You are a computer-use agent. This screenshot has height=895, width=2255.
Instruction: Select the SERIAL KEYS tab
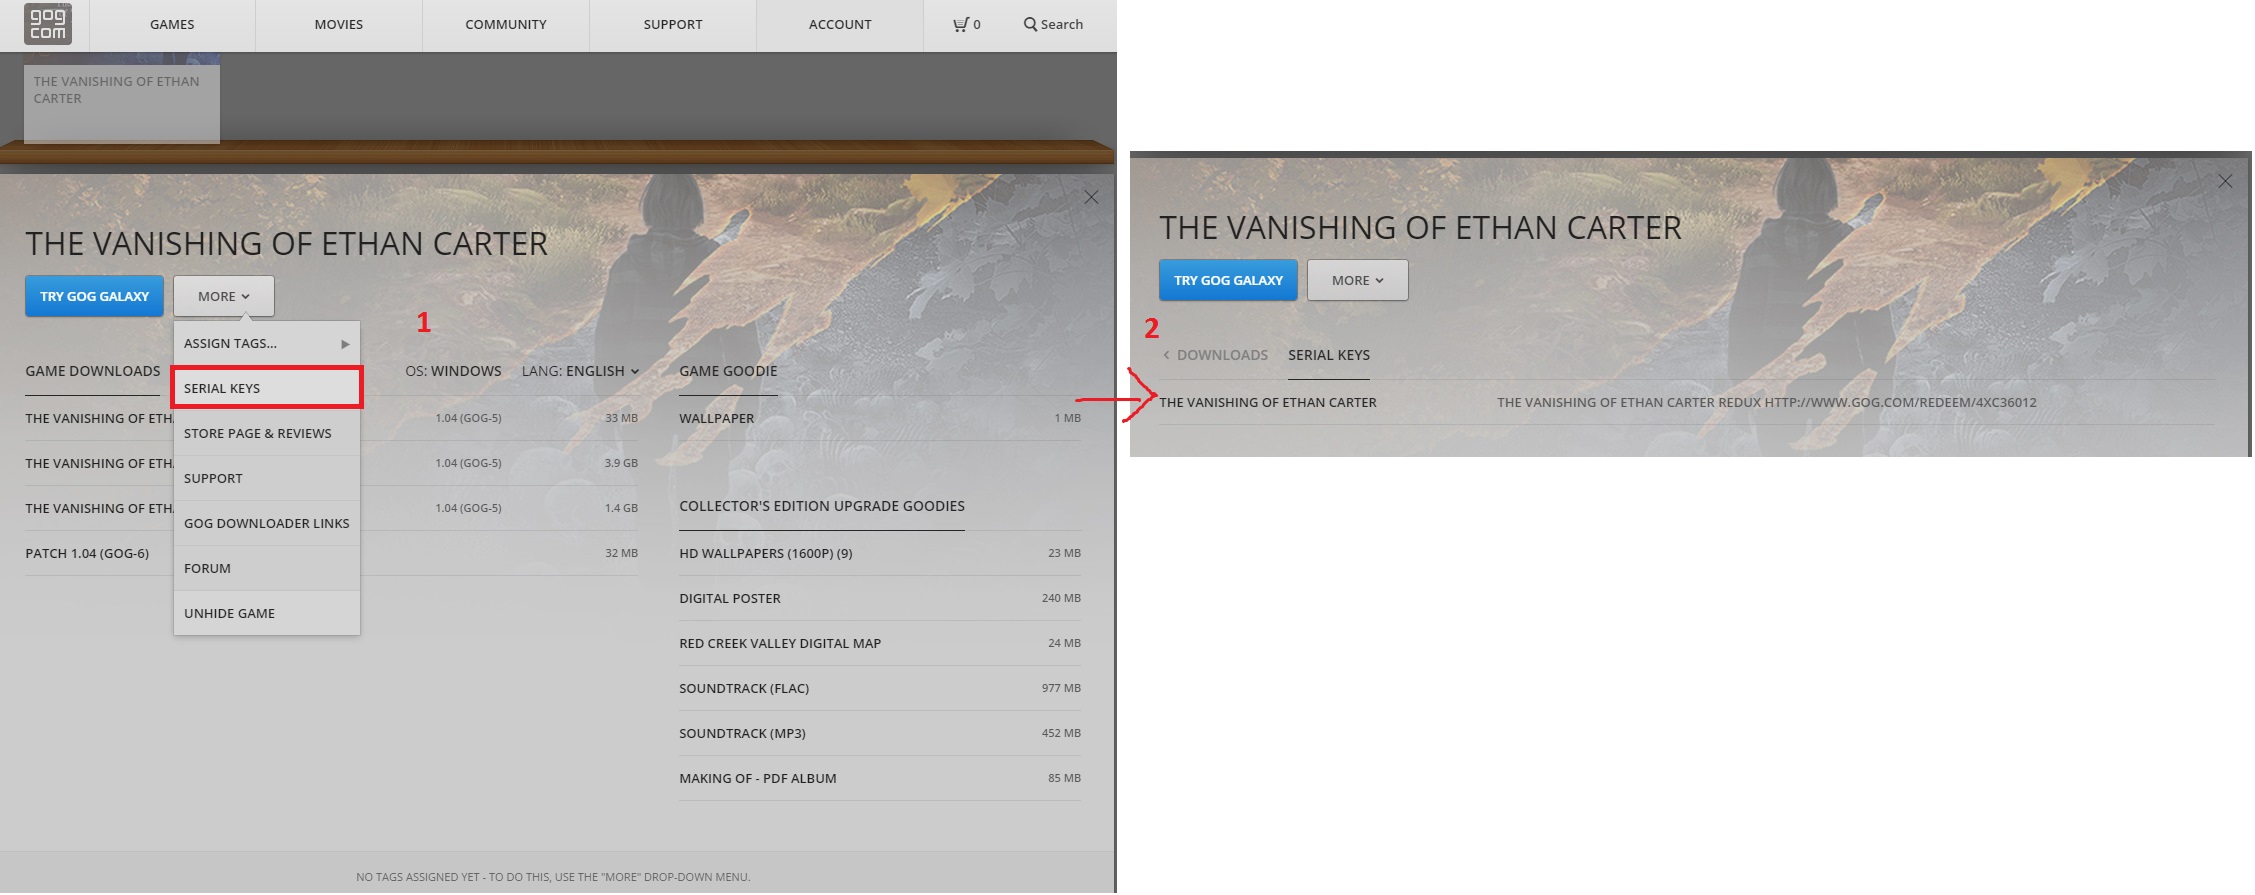[1329, 355]
